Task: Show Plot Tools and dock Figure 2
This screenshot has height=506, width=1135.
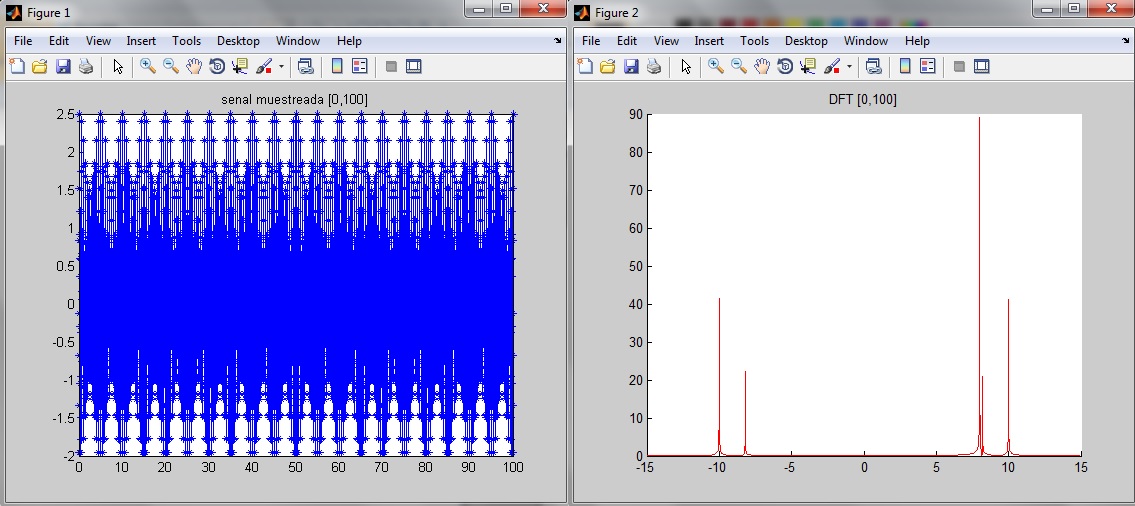Action: pos(982,67)
